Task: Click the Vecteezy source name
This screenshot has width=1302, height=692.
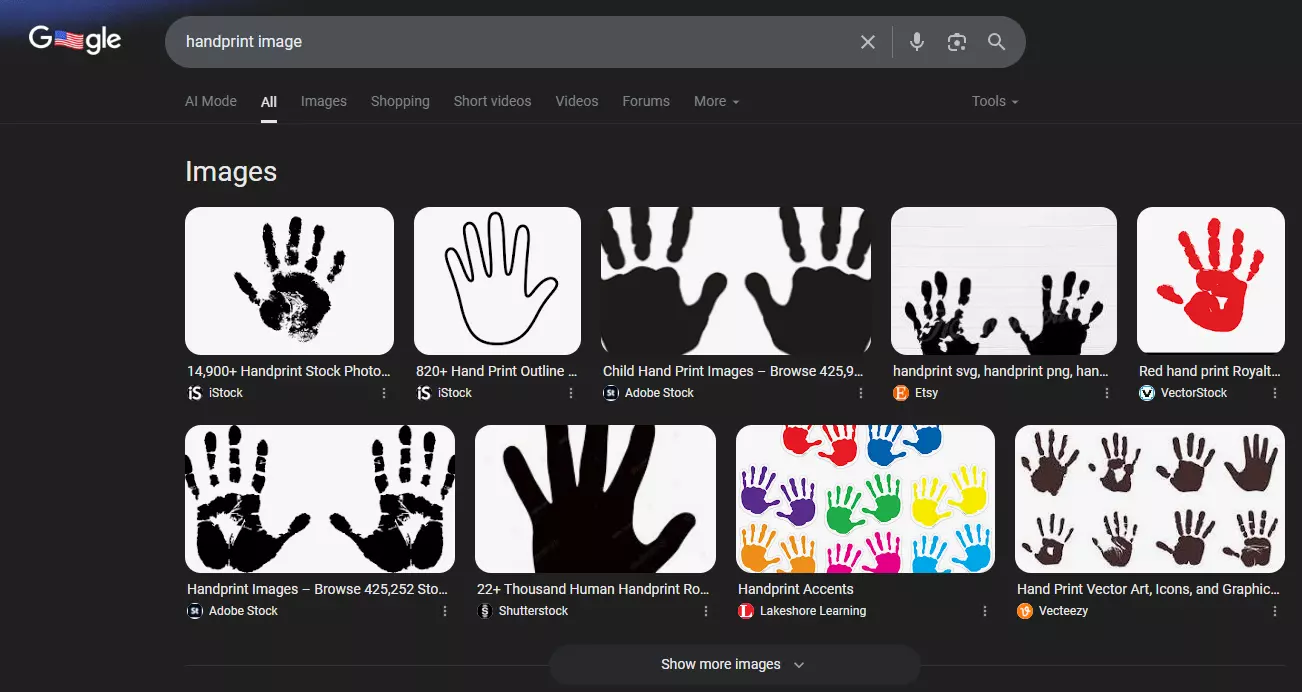Action: tap(1064, 611)
